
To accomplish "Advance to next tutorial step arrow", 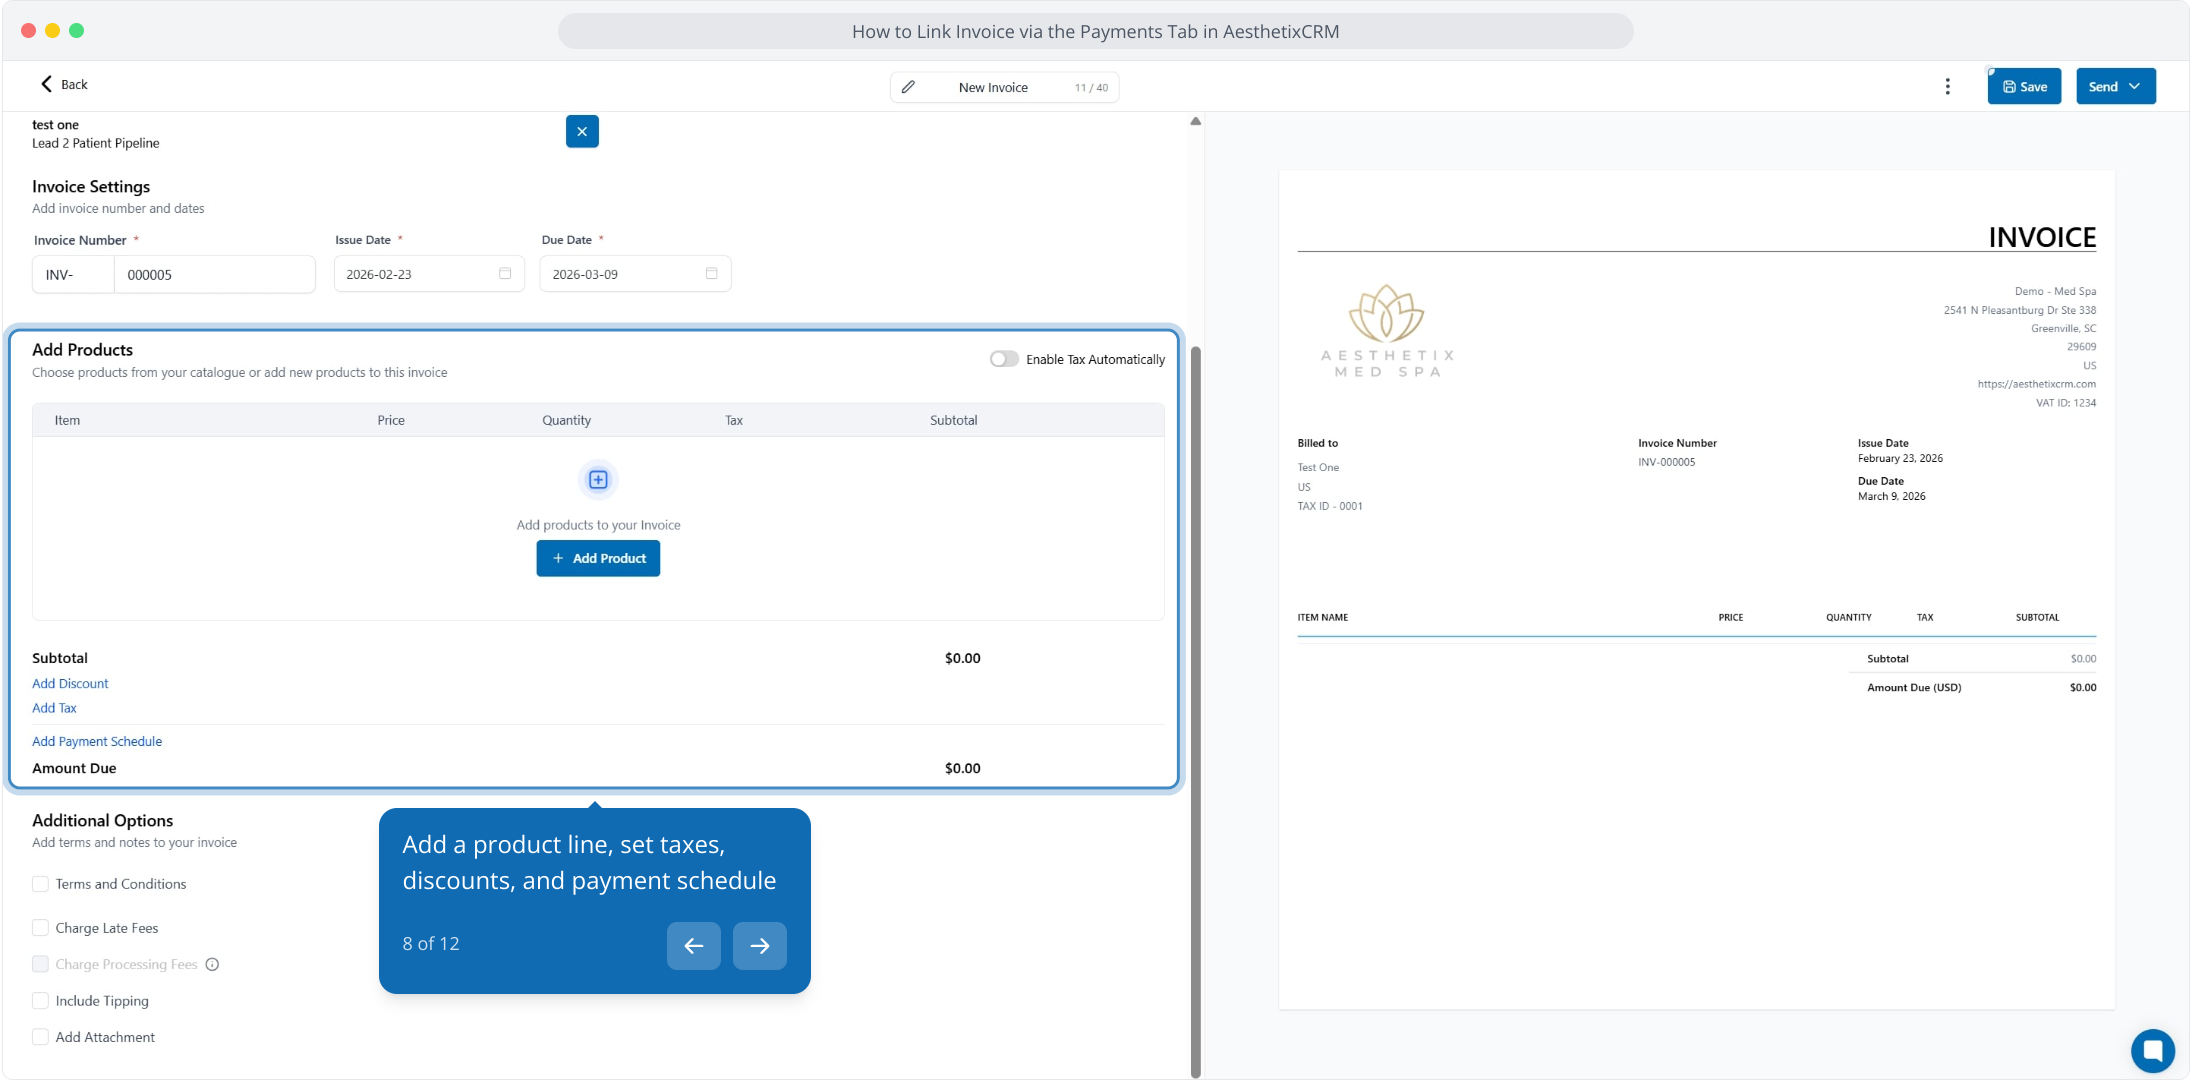I will tap(759, 946).
